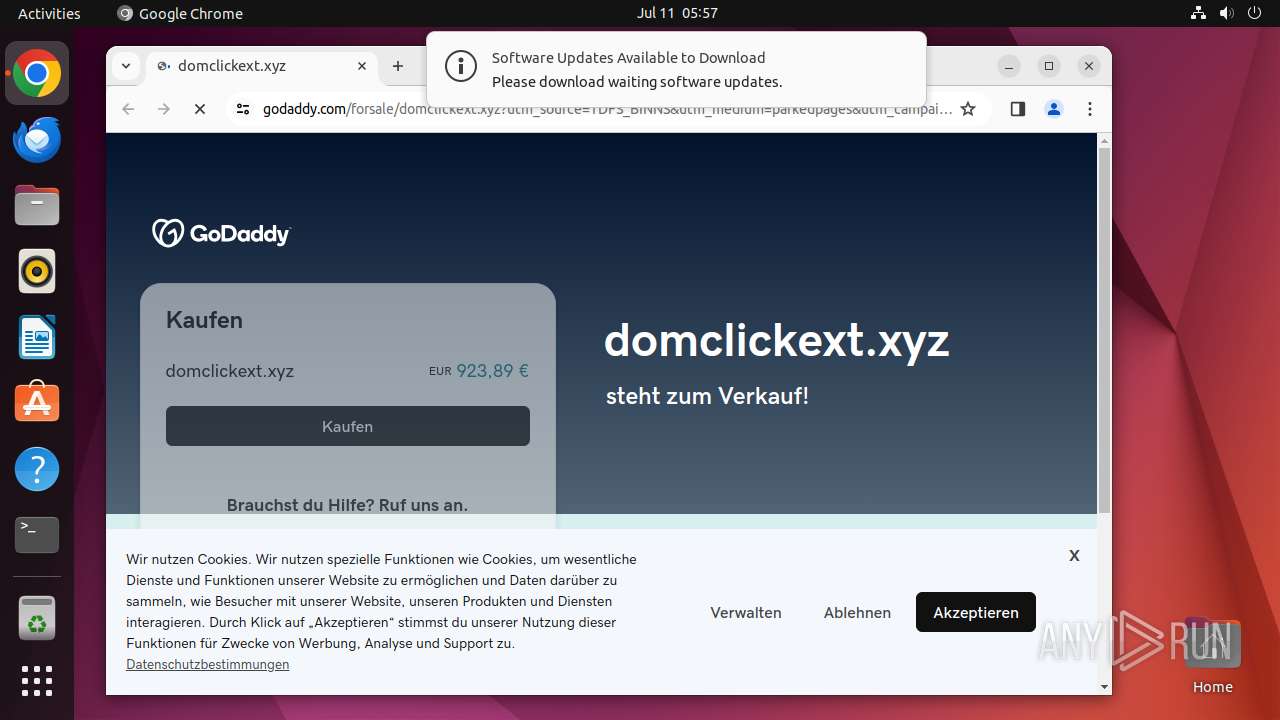Click the Kaufen purchase button
Viewport: 1280px width, 720px height.
tap(348, 426)
